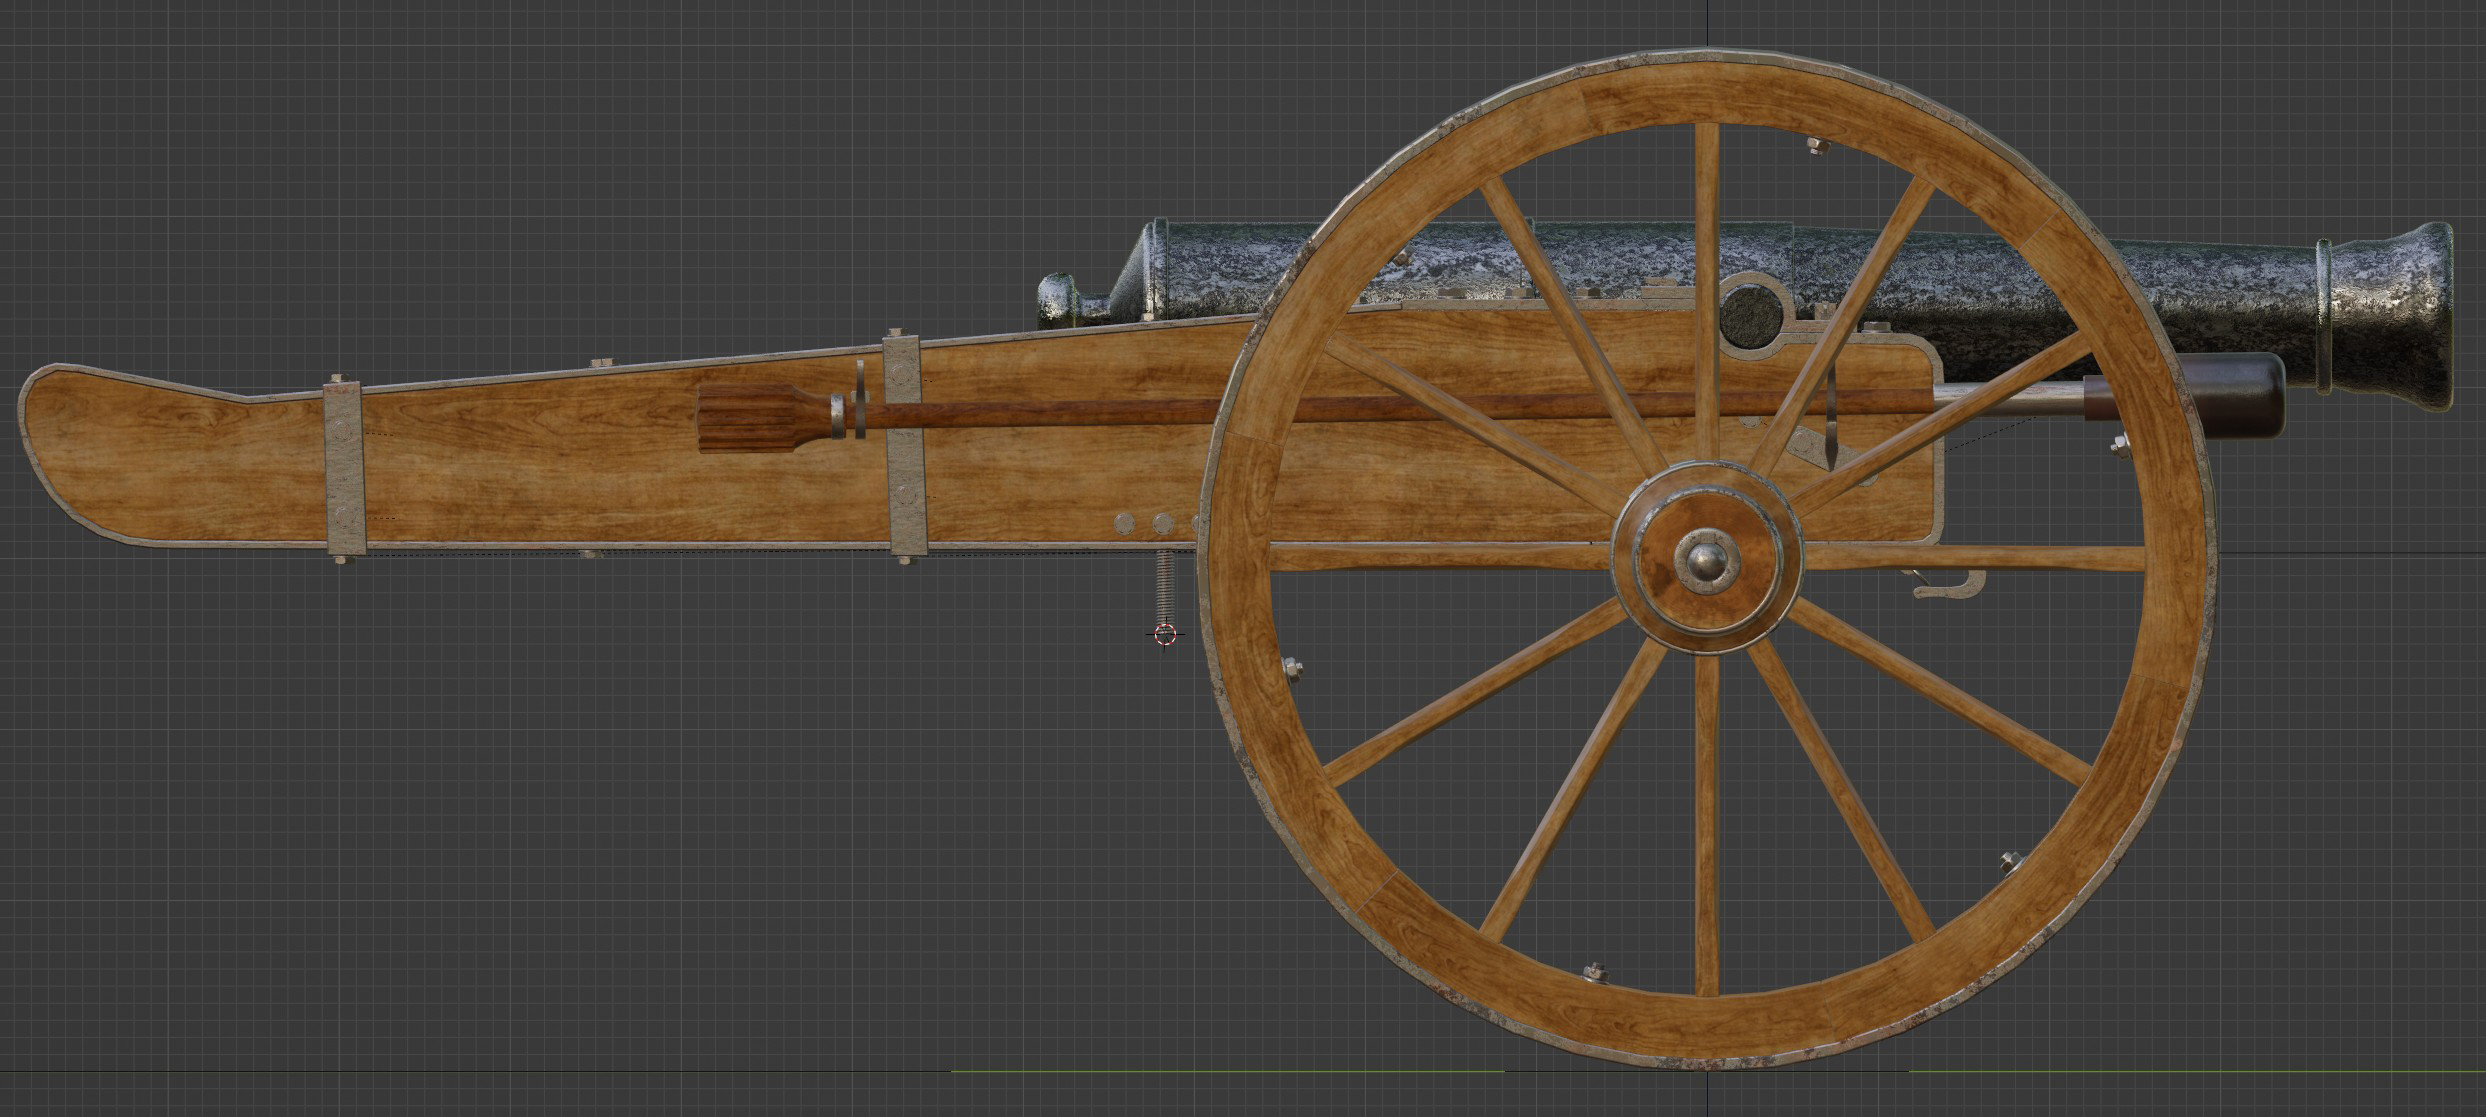Click the left rivet below the ramrod
The width and height of the screenshot is (2486, 1117).
coord(1125,523)
